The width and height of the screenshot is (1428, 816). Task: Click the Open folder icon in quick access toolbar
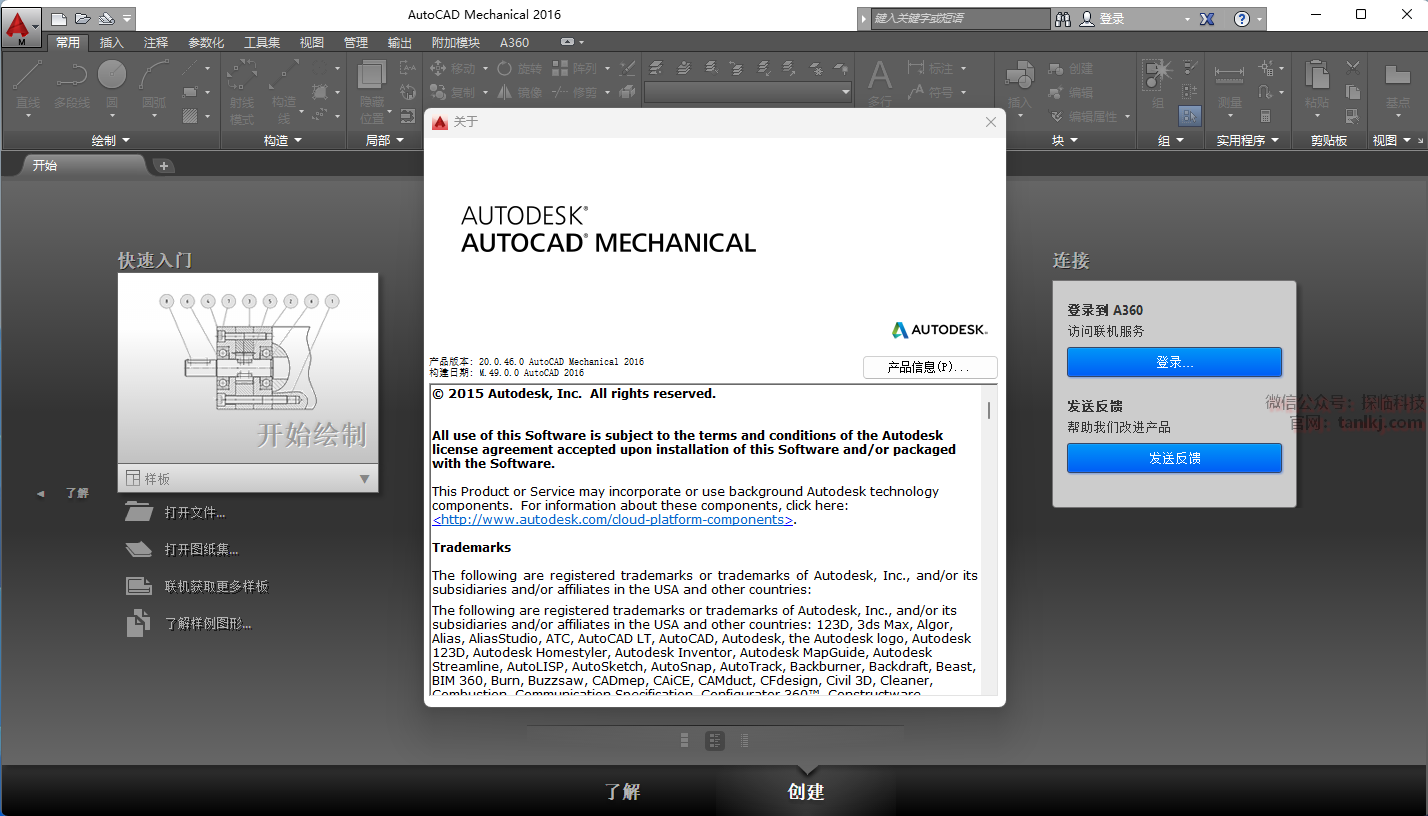[83, 18]
